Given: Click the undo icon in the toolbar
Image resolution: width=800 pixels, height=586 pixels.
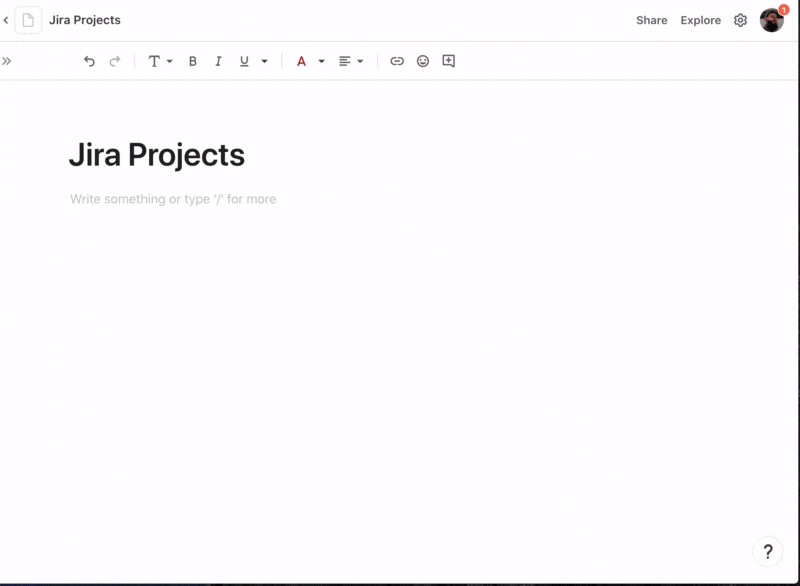Looking at the screenshot, I should (x=91, y=61).
